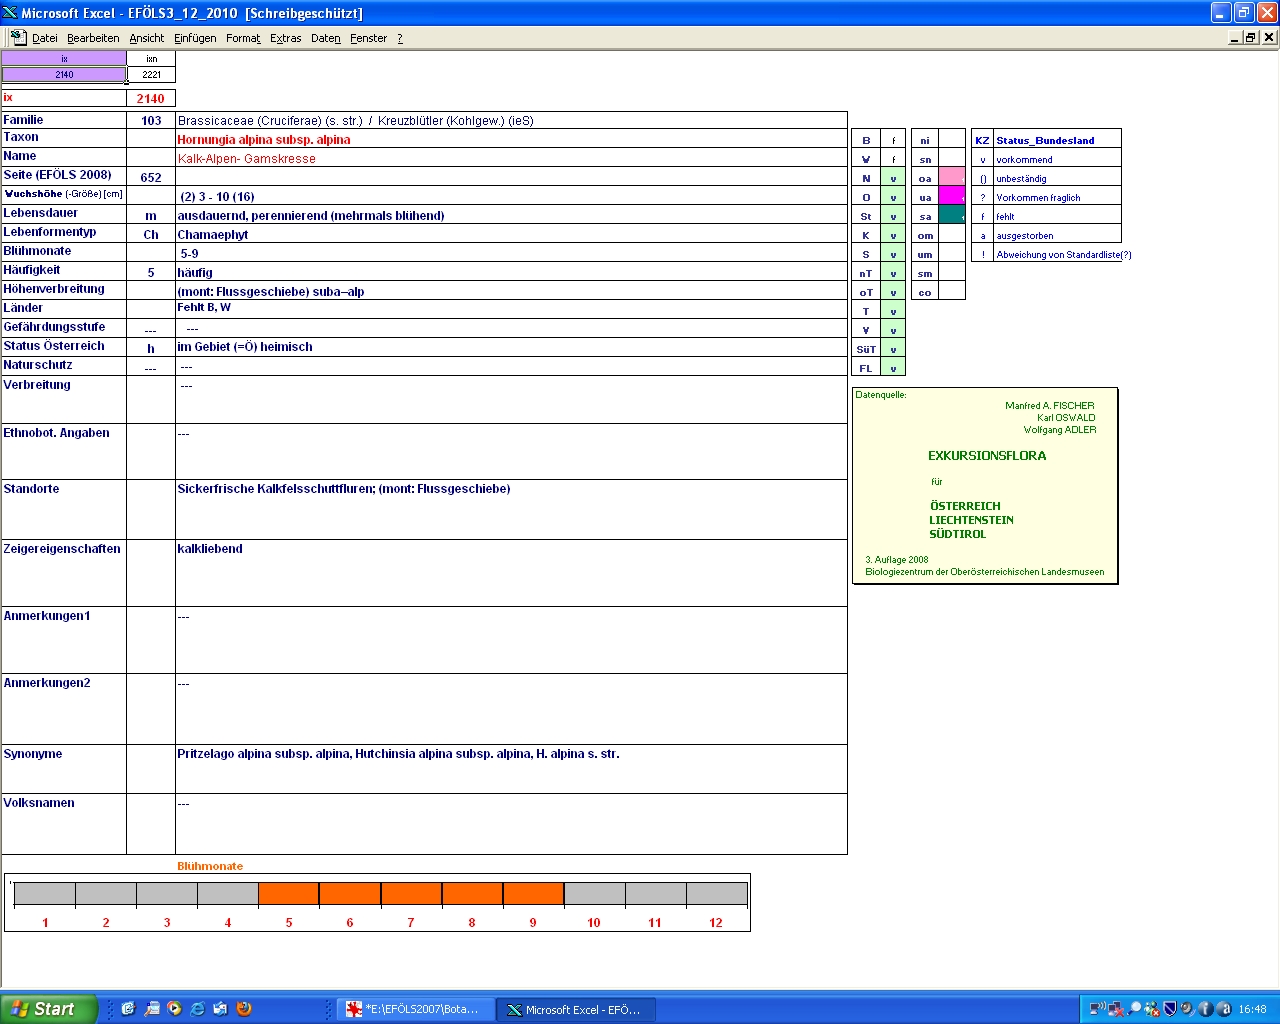Select the Standorte text Sickerfrische Kalkfelsschuttfluren
Image resolution: width=1280 pixels, height=1024 pixels.
click(x=344, y=488)
